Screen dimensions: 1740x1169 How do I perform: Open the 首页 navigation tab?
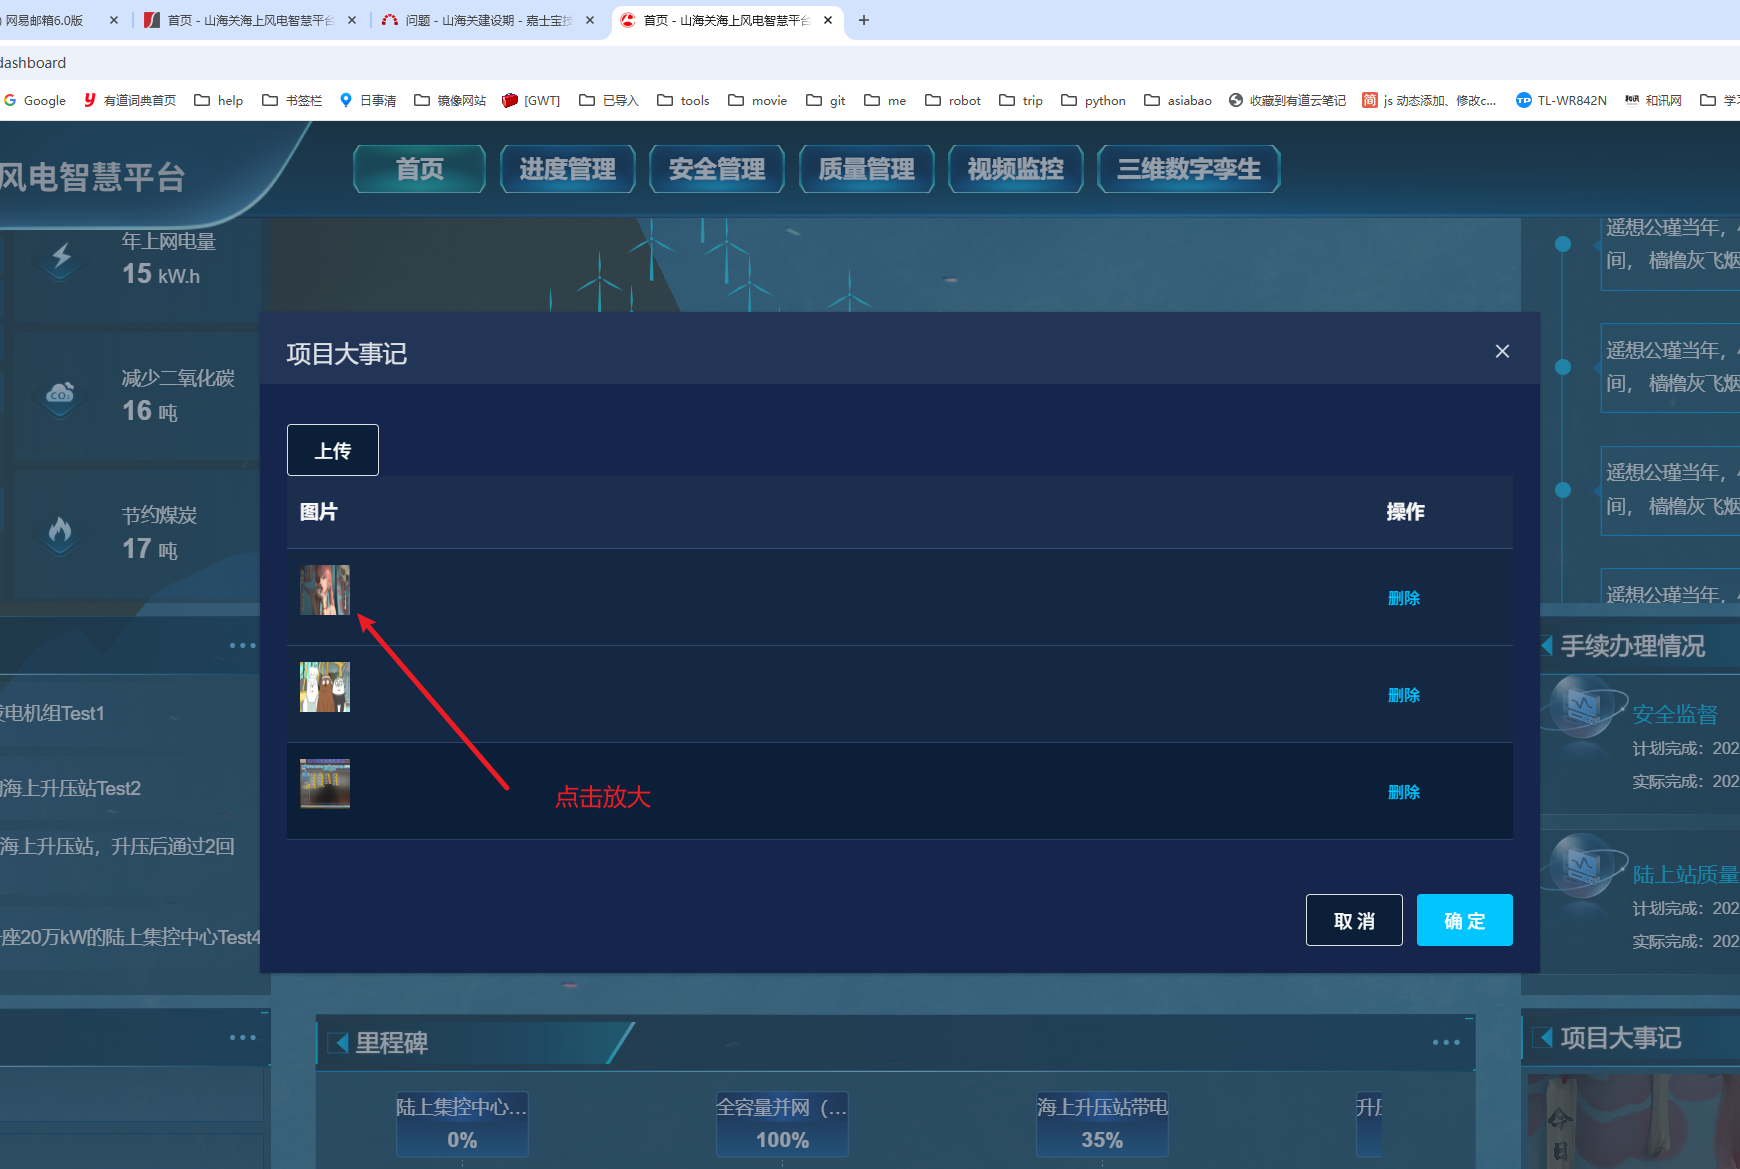click(419, 169)
